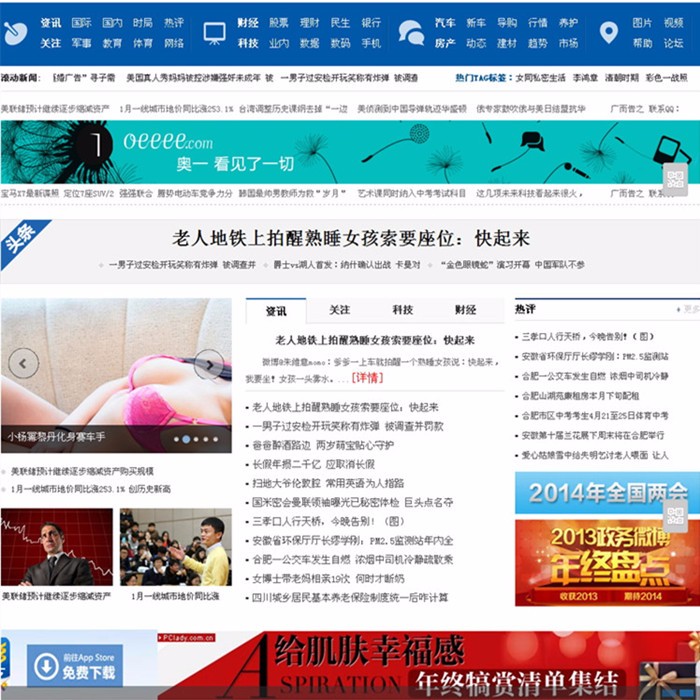
Task: Click the QR code icon on teal banner
Action: tap(675, 179)
